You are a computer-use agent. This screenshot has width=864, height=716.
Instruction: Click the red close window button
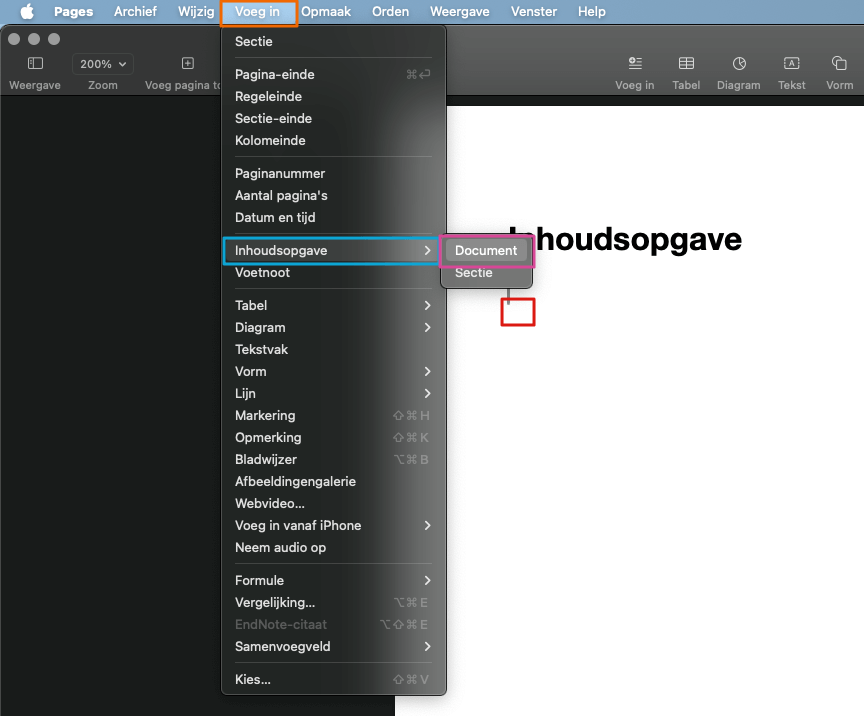pyautogui.click(x=14, y=39)
